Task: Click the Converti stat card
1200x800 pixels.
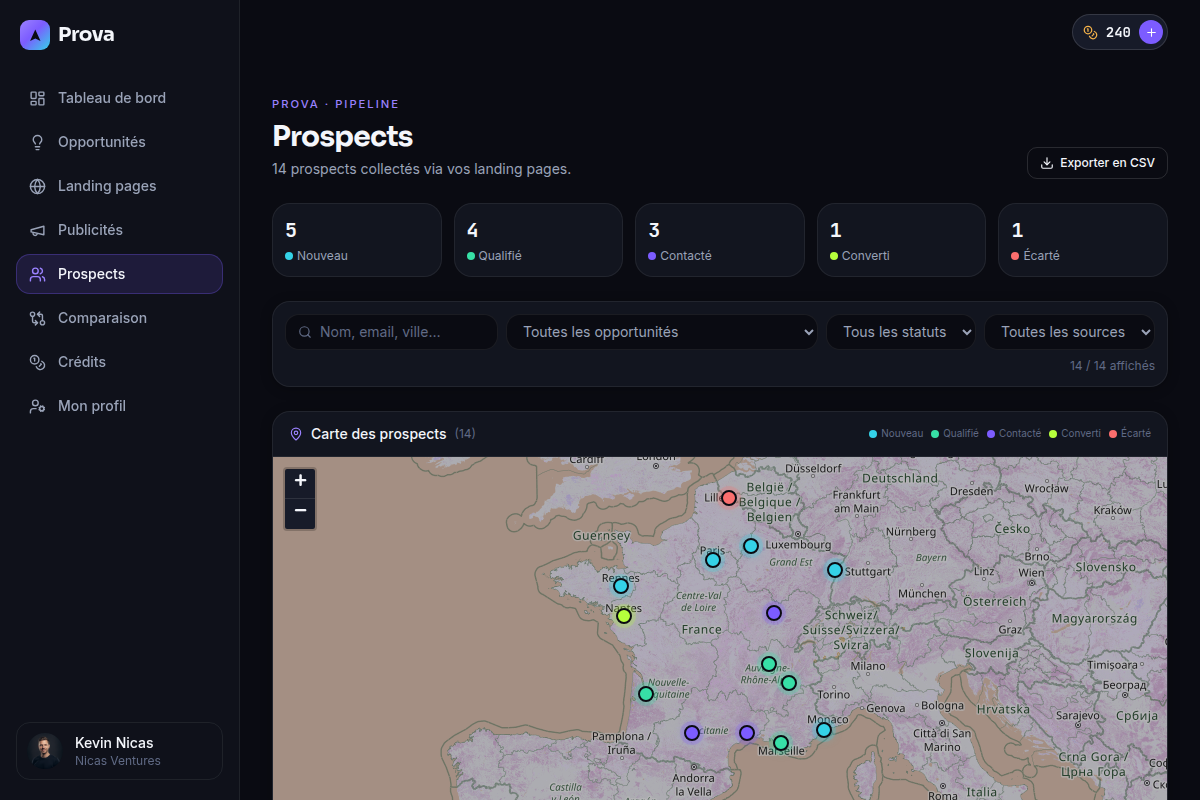Action: coord(901,240)
